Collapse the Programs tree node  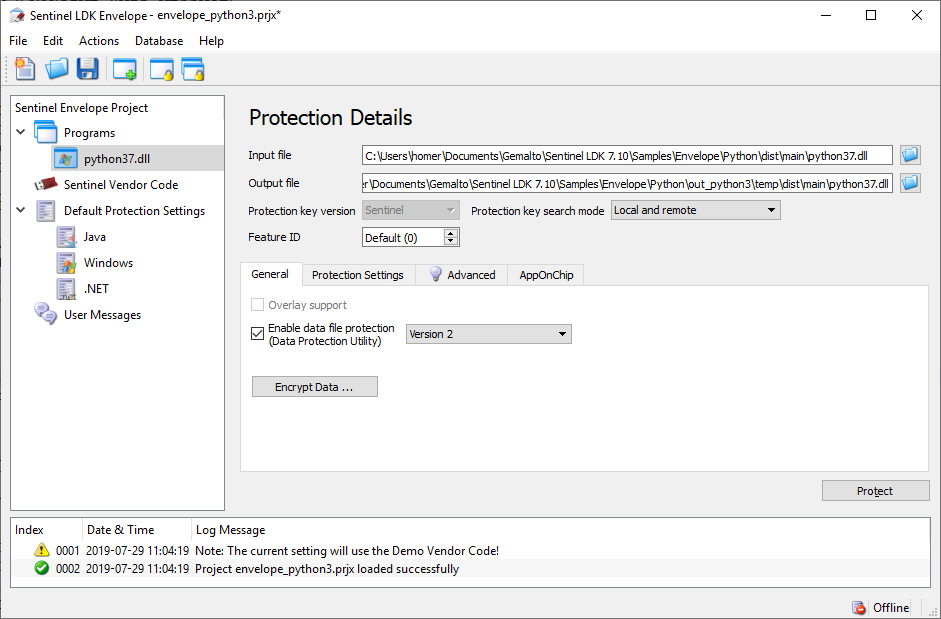tap(22, 131)
